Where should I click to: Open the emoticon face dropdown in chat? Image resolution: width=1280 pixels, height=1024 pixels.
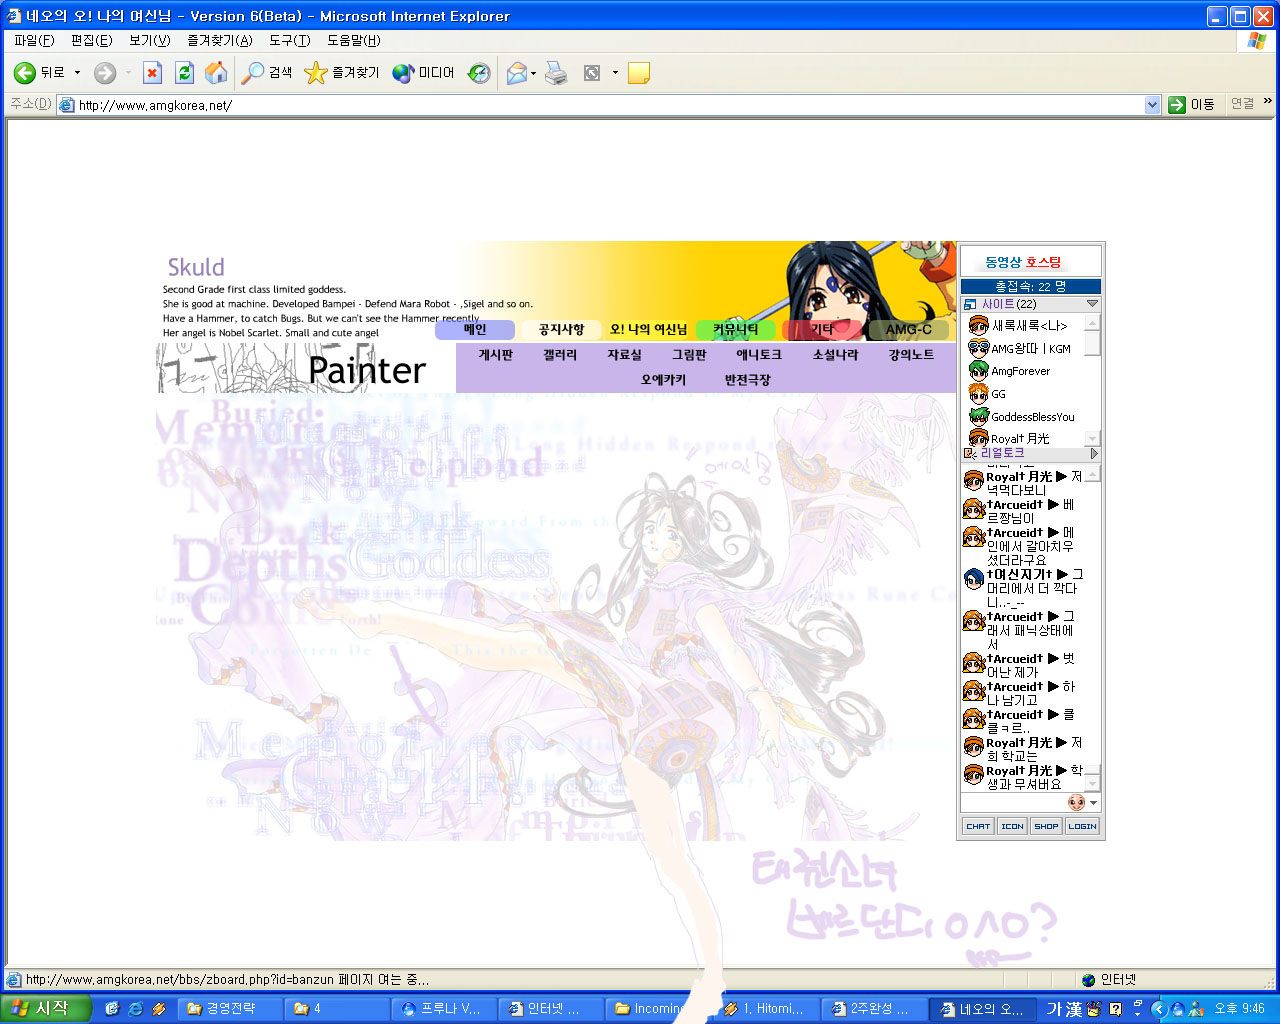(x=1083, y=803)
